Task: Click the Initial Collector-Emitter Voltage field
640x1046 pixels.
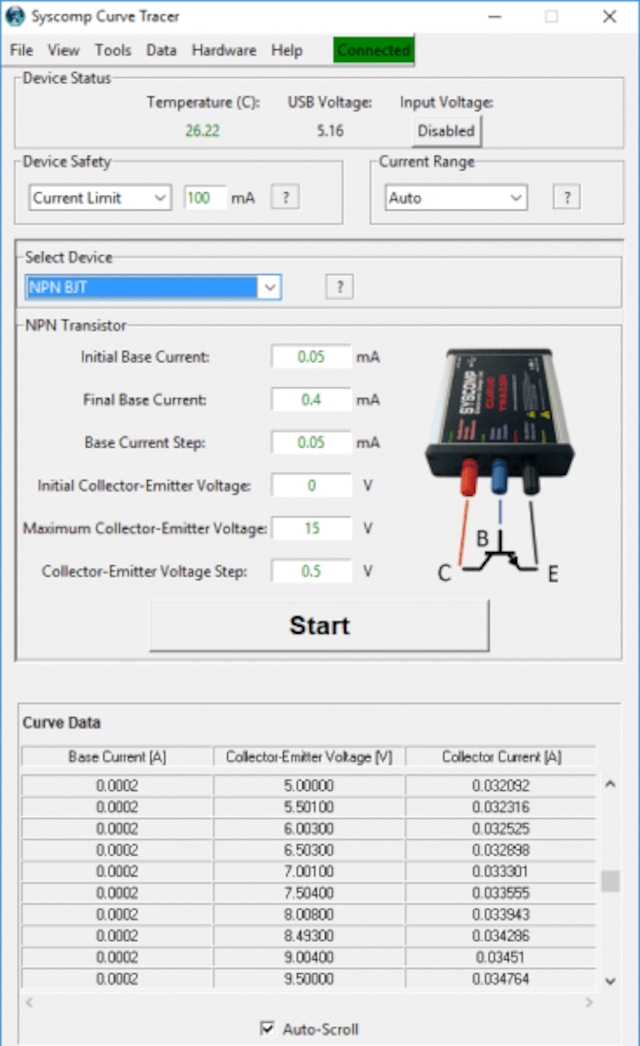Action: [311, 486]
